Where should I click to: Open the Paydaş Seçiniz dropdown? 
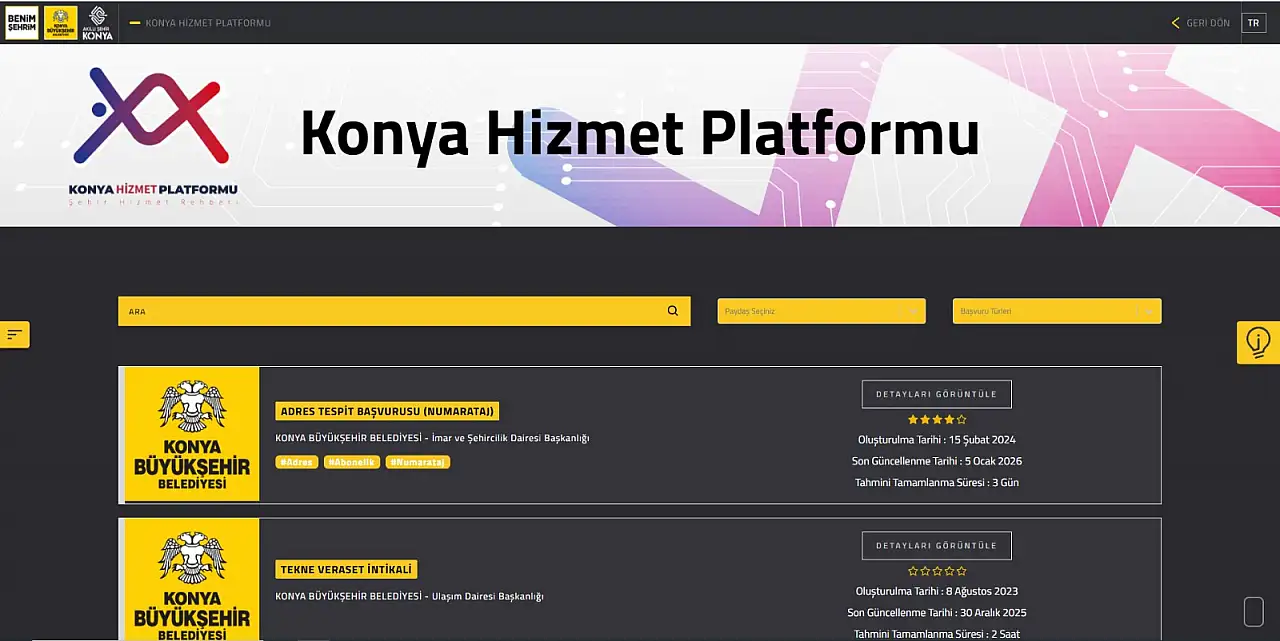pos(820,310)
